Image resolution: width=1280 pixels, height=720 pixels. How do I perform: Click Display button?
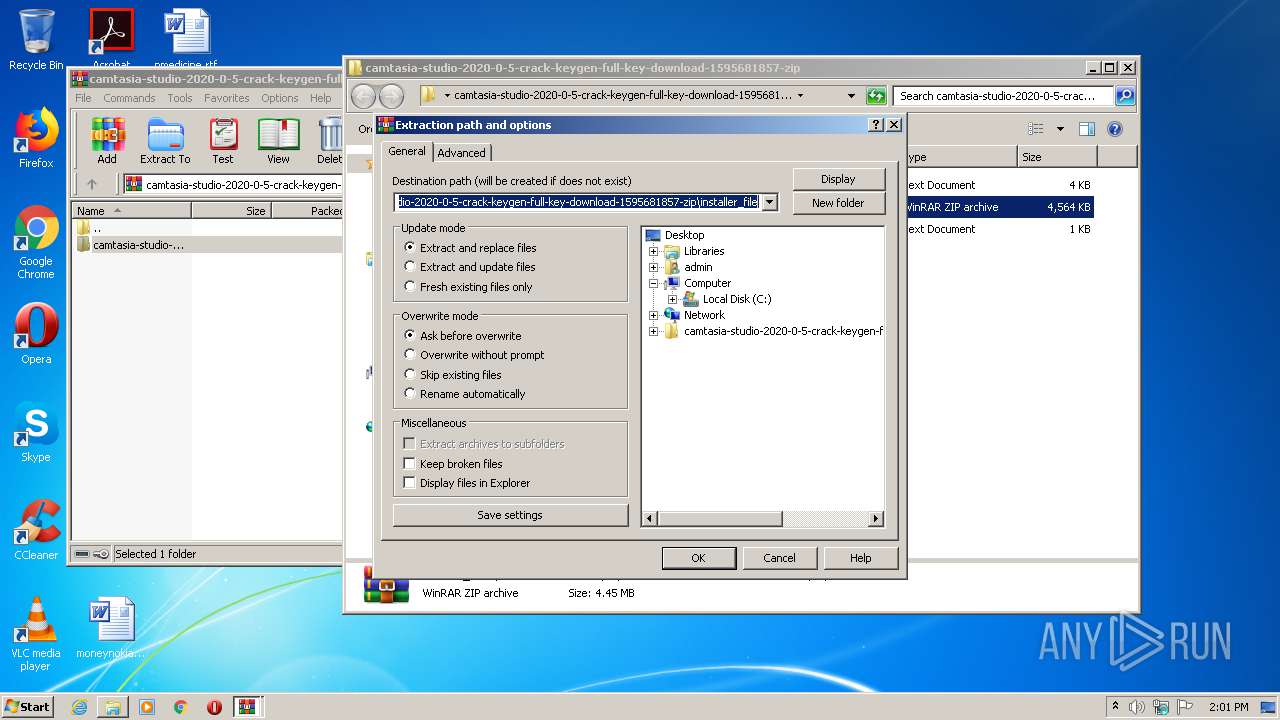[838, 179]
